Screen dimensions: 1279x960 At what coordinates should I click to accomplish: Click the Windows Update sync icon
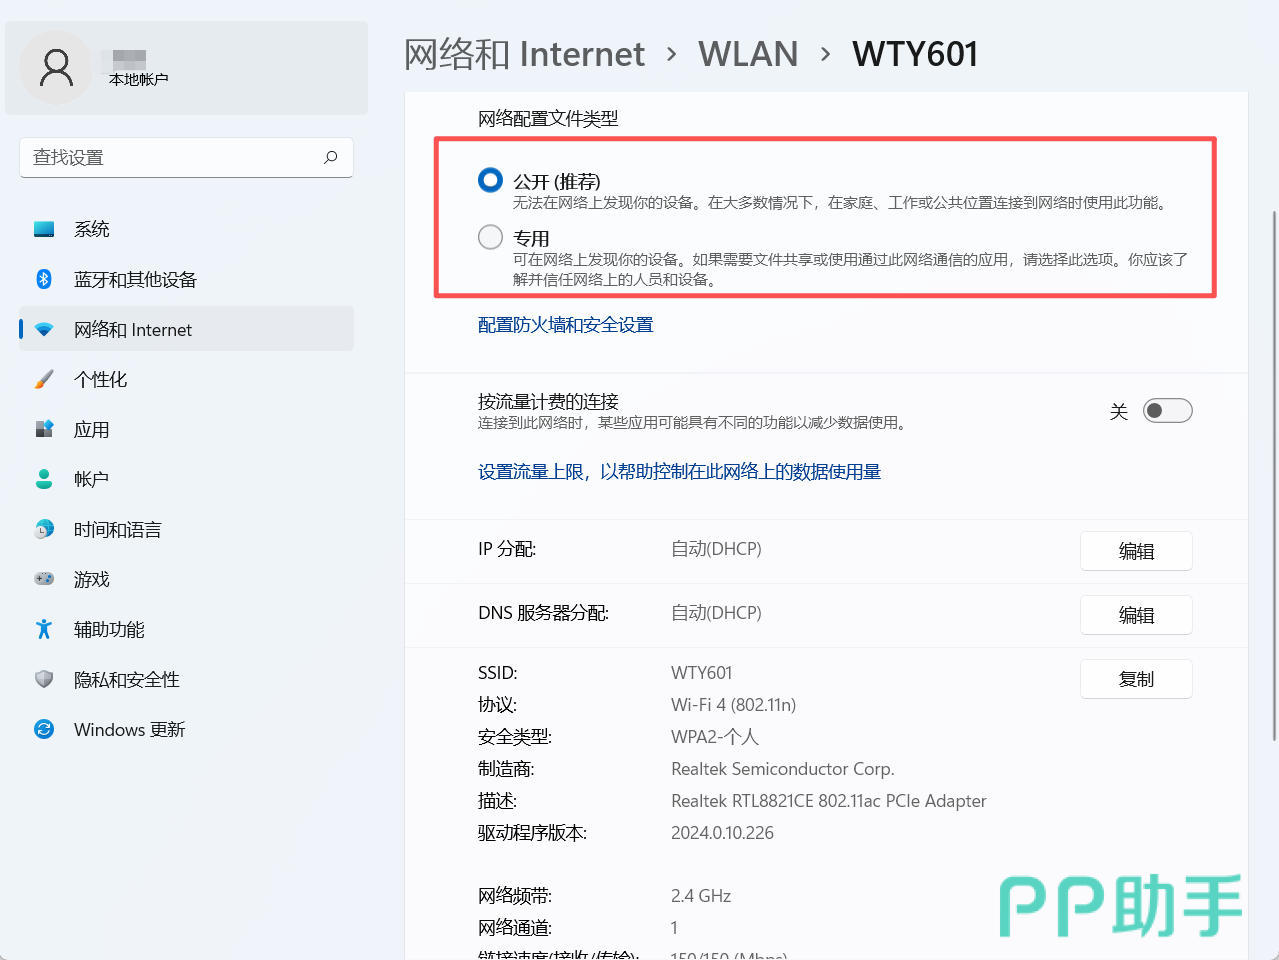[x=44, y=729]
